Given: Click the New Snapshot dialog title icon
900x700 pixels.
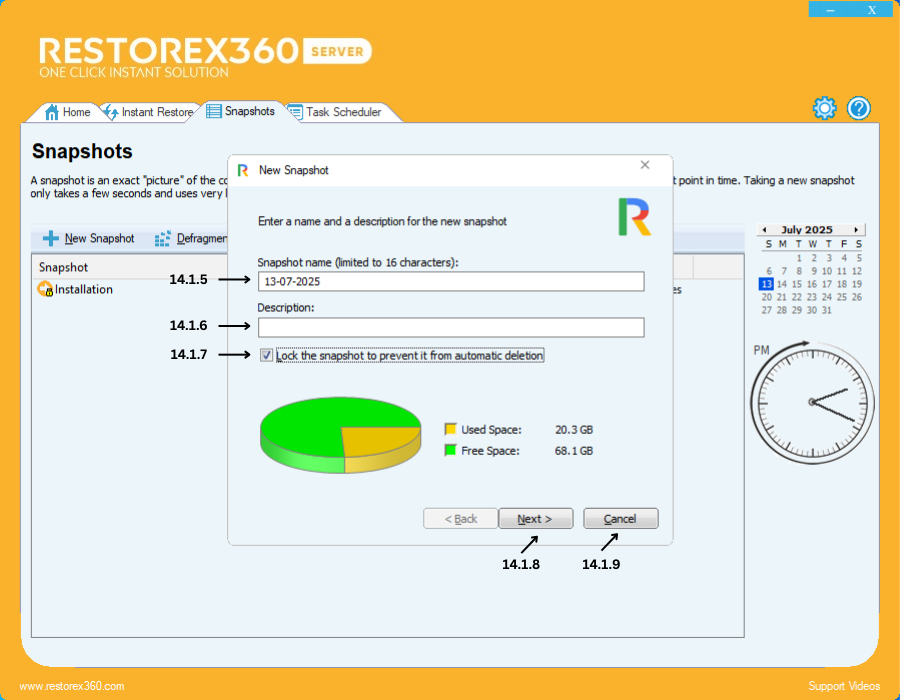Looking at the screenshot, I should 243,170.
